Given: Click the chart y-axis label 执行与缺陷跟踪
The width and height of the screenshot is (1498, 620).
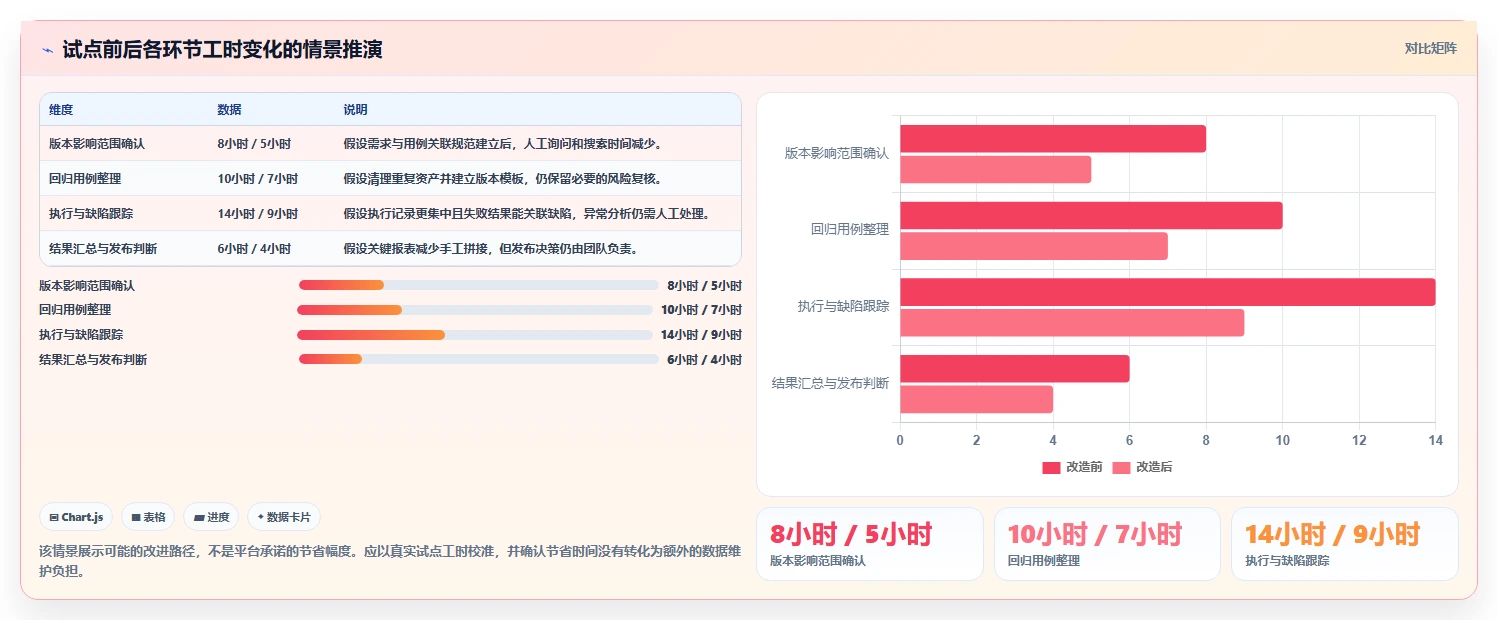Looking at the screenshot, I should pos(843,306).
